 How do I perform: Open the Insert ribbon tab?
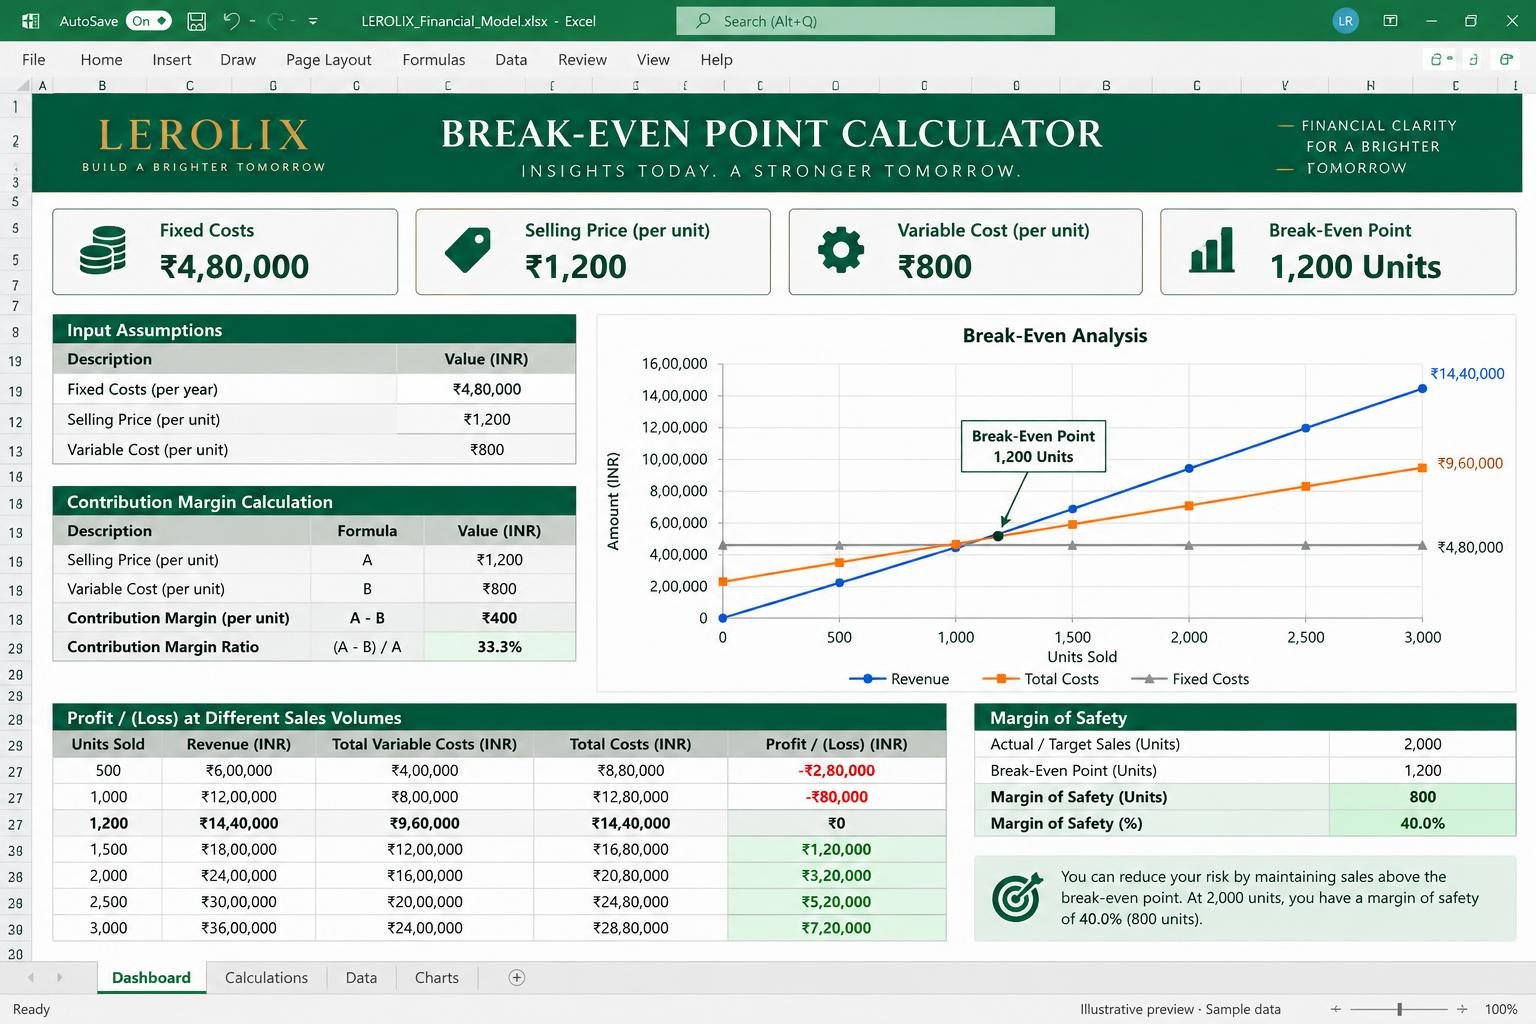coord(172,60)
